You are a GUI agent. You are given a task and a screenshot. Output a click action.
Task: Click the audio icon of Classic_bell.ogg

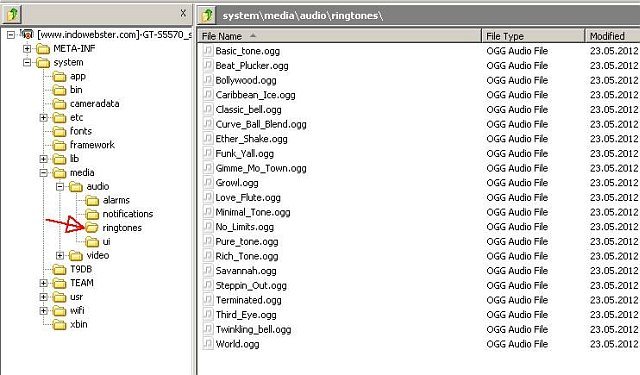[x=208, y=109]
